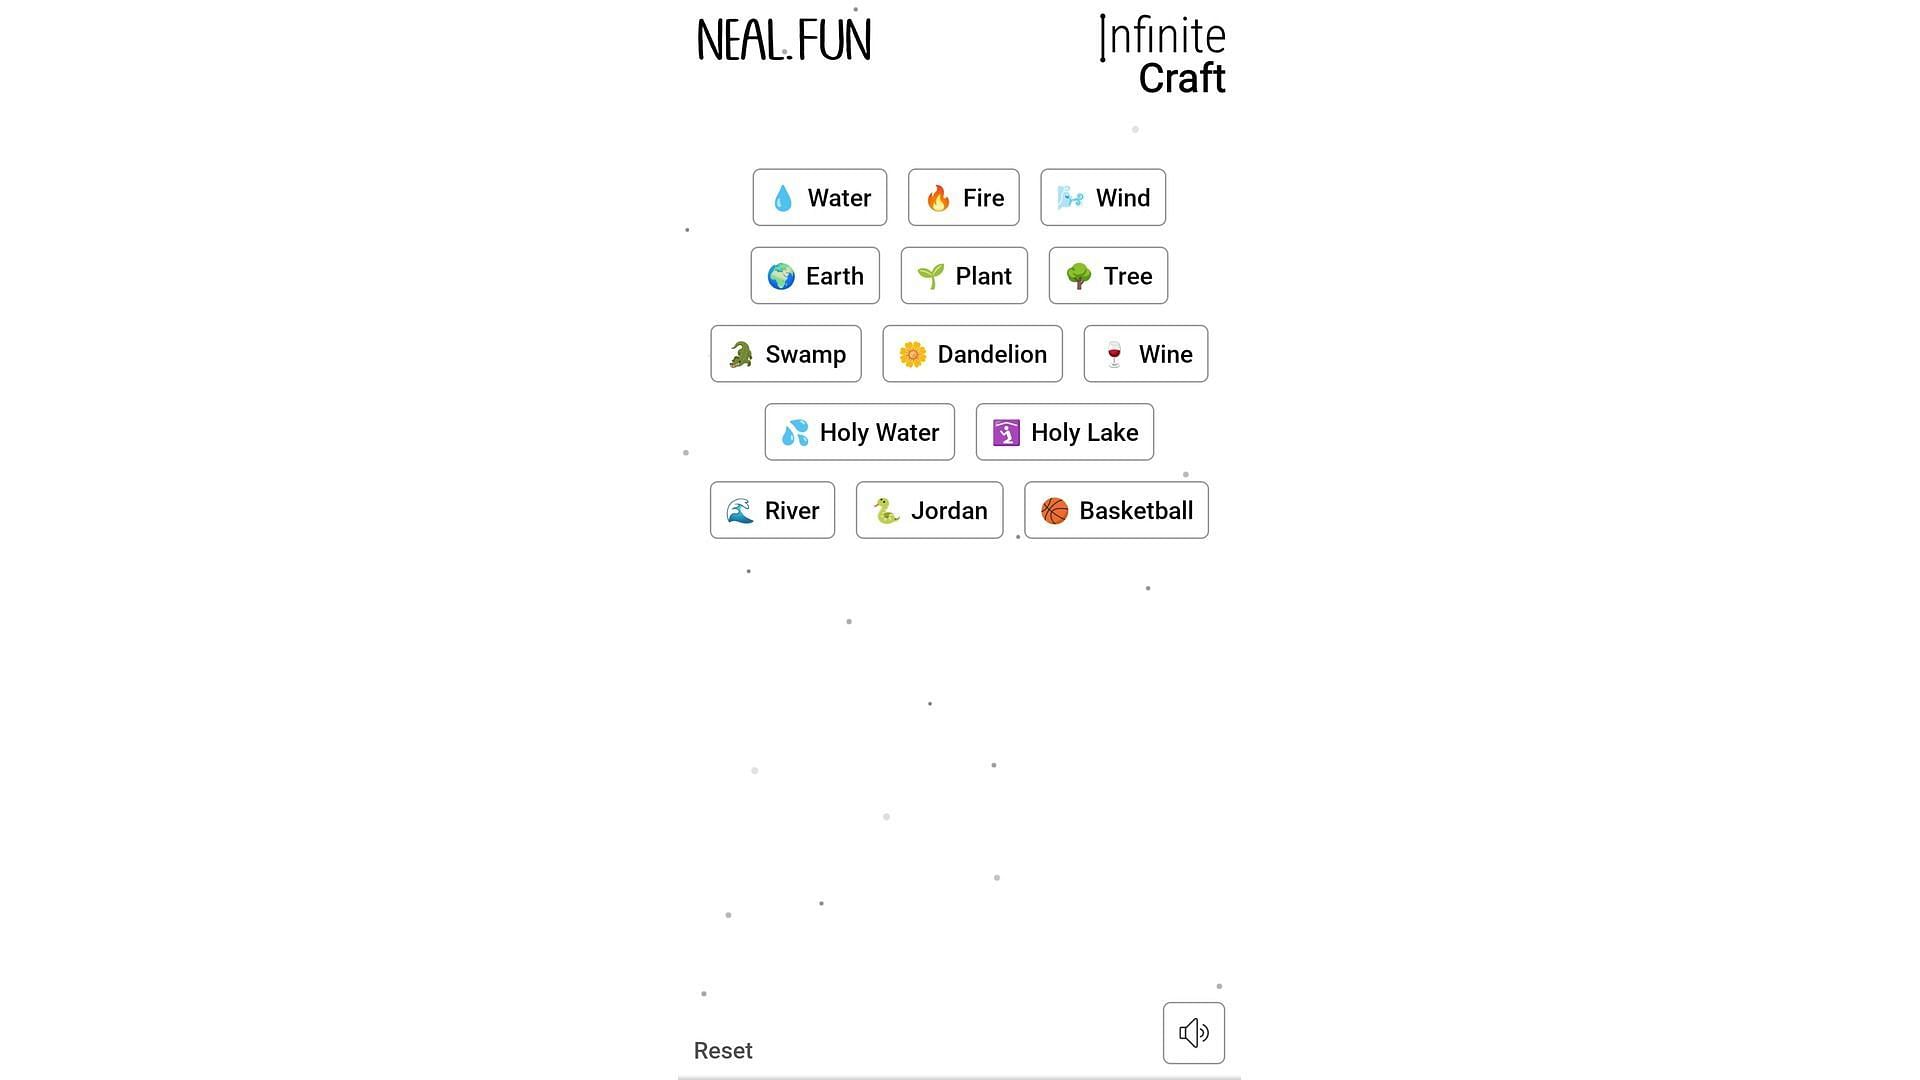Click the Jordan element
Image resolution: width=1920 pixels, height=1080 pixels.
click(x=930, y=510)
